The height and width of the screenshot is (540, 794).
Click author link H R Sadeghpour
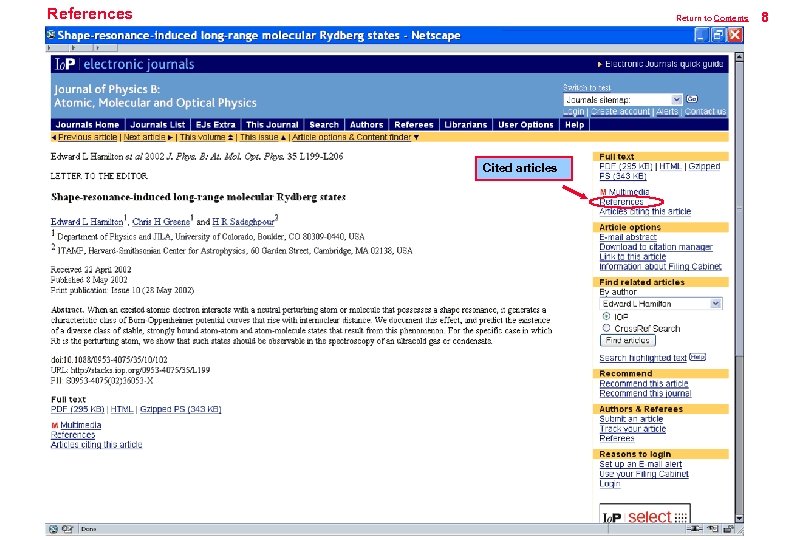[243, 222]
